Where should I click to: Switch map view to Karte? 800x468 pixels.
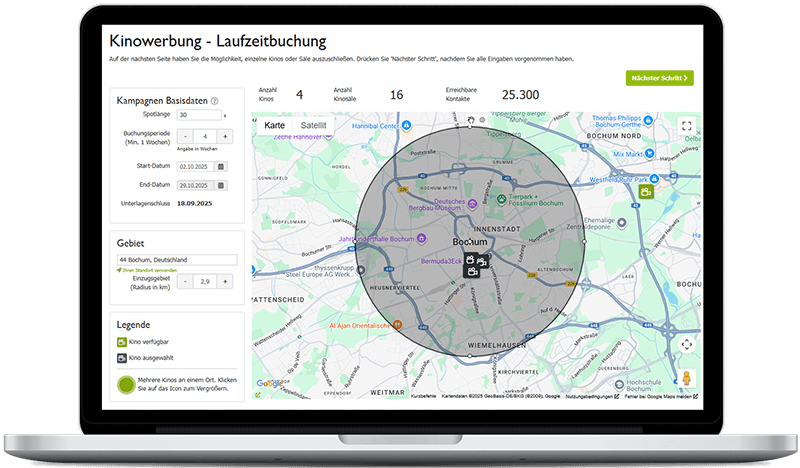tap(274, 126)
